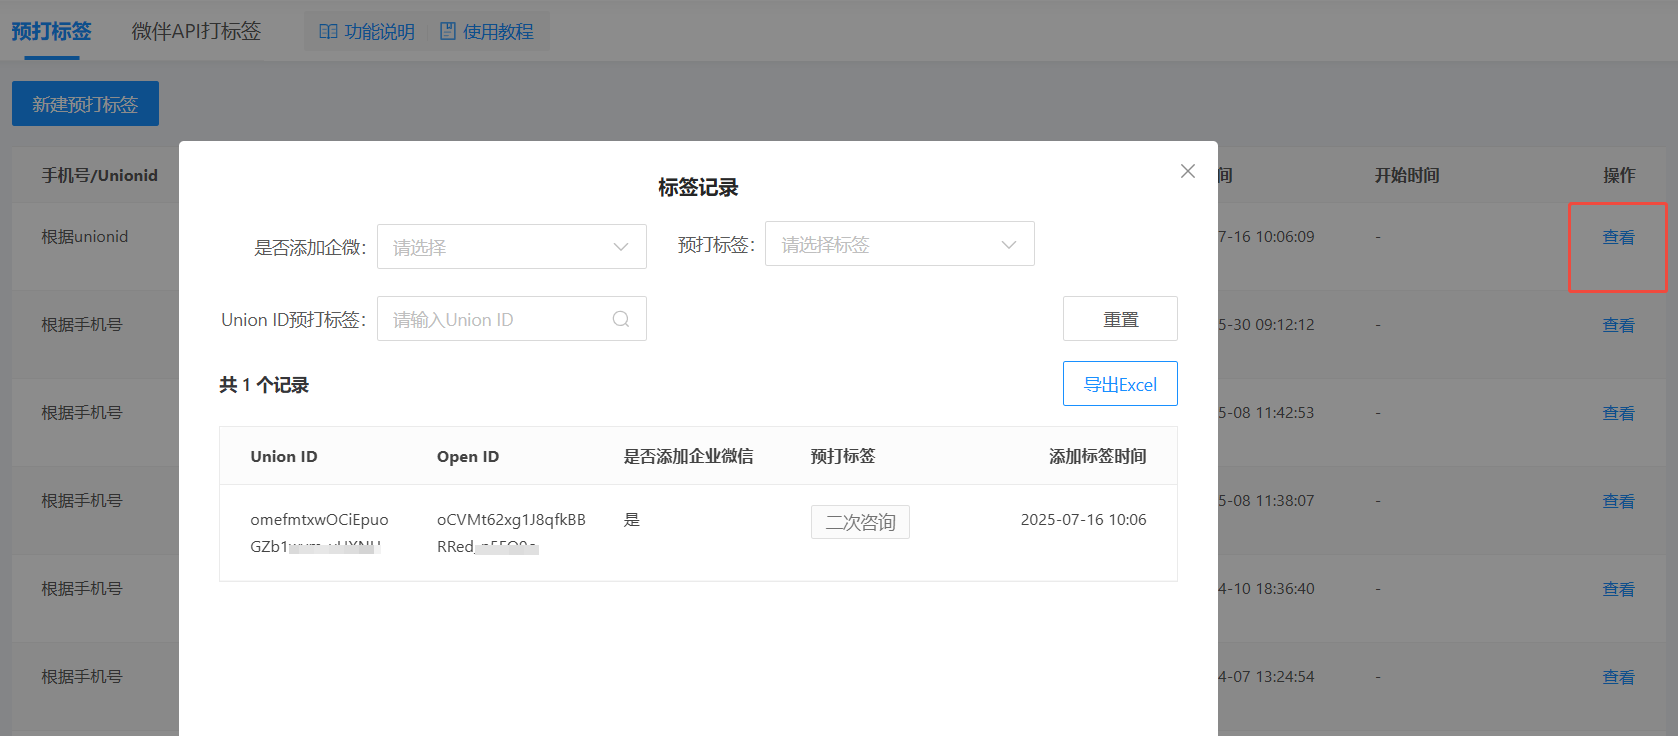Click the book icon beside 功能说明

(328, 32)
